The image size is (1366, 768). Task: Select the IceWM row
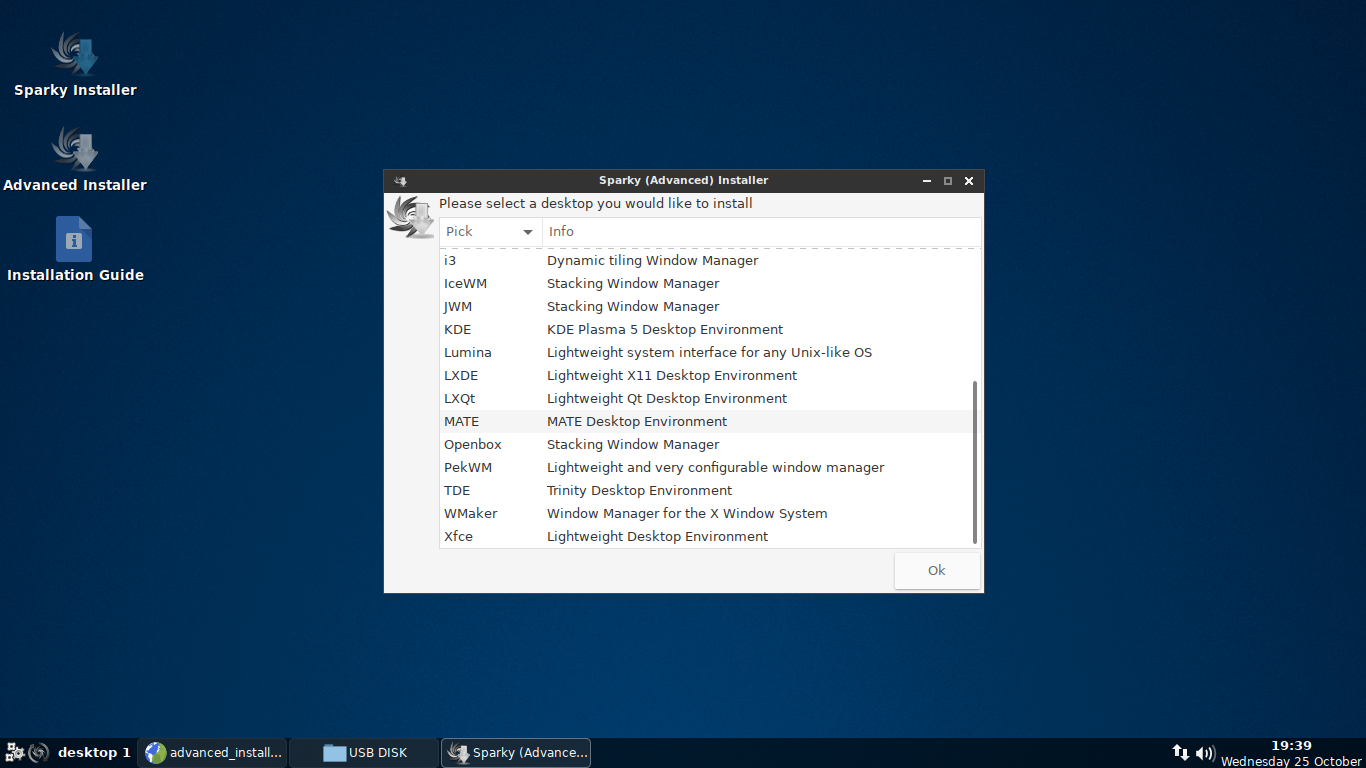pos(705,283)
